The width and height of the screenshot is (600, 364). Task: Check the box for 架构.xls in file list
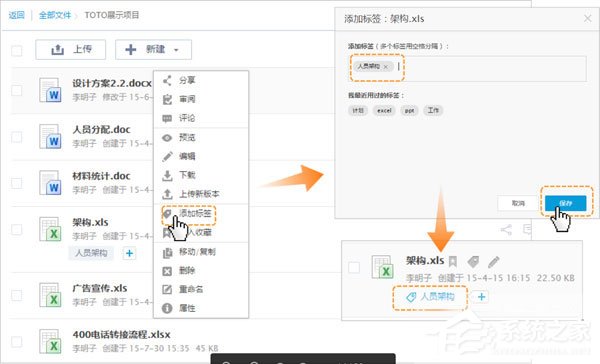pyautogui.click(x=16, y=229)
